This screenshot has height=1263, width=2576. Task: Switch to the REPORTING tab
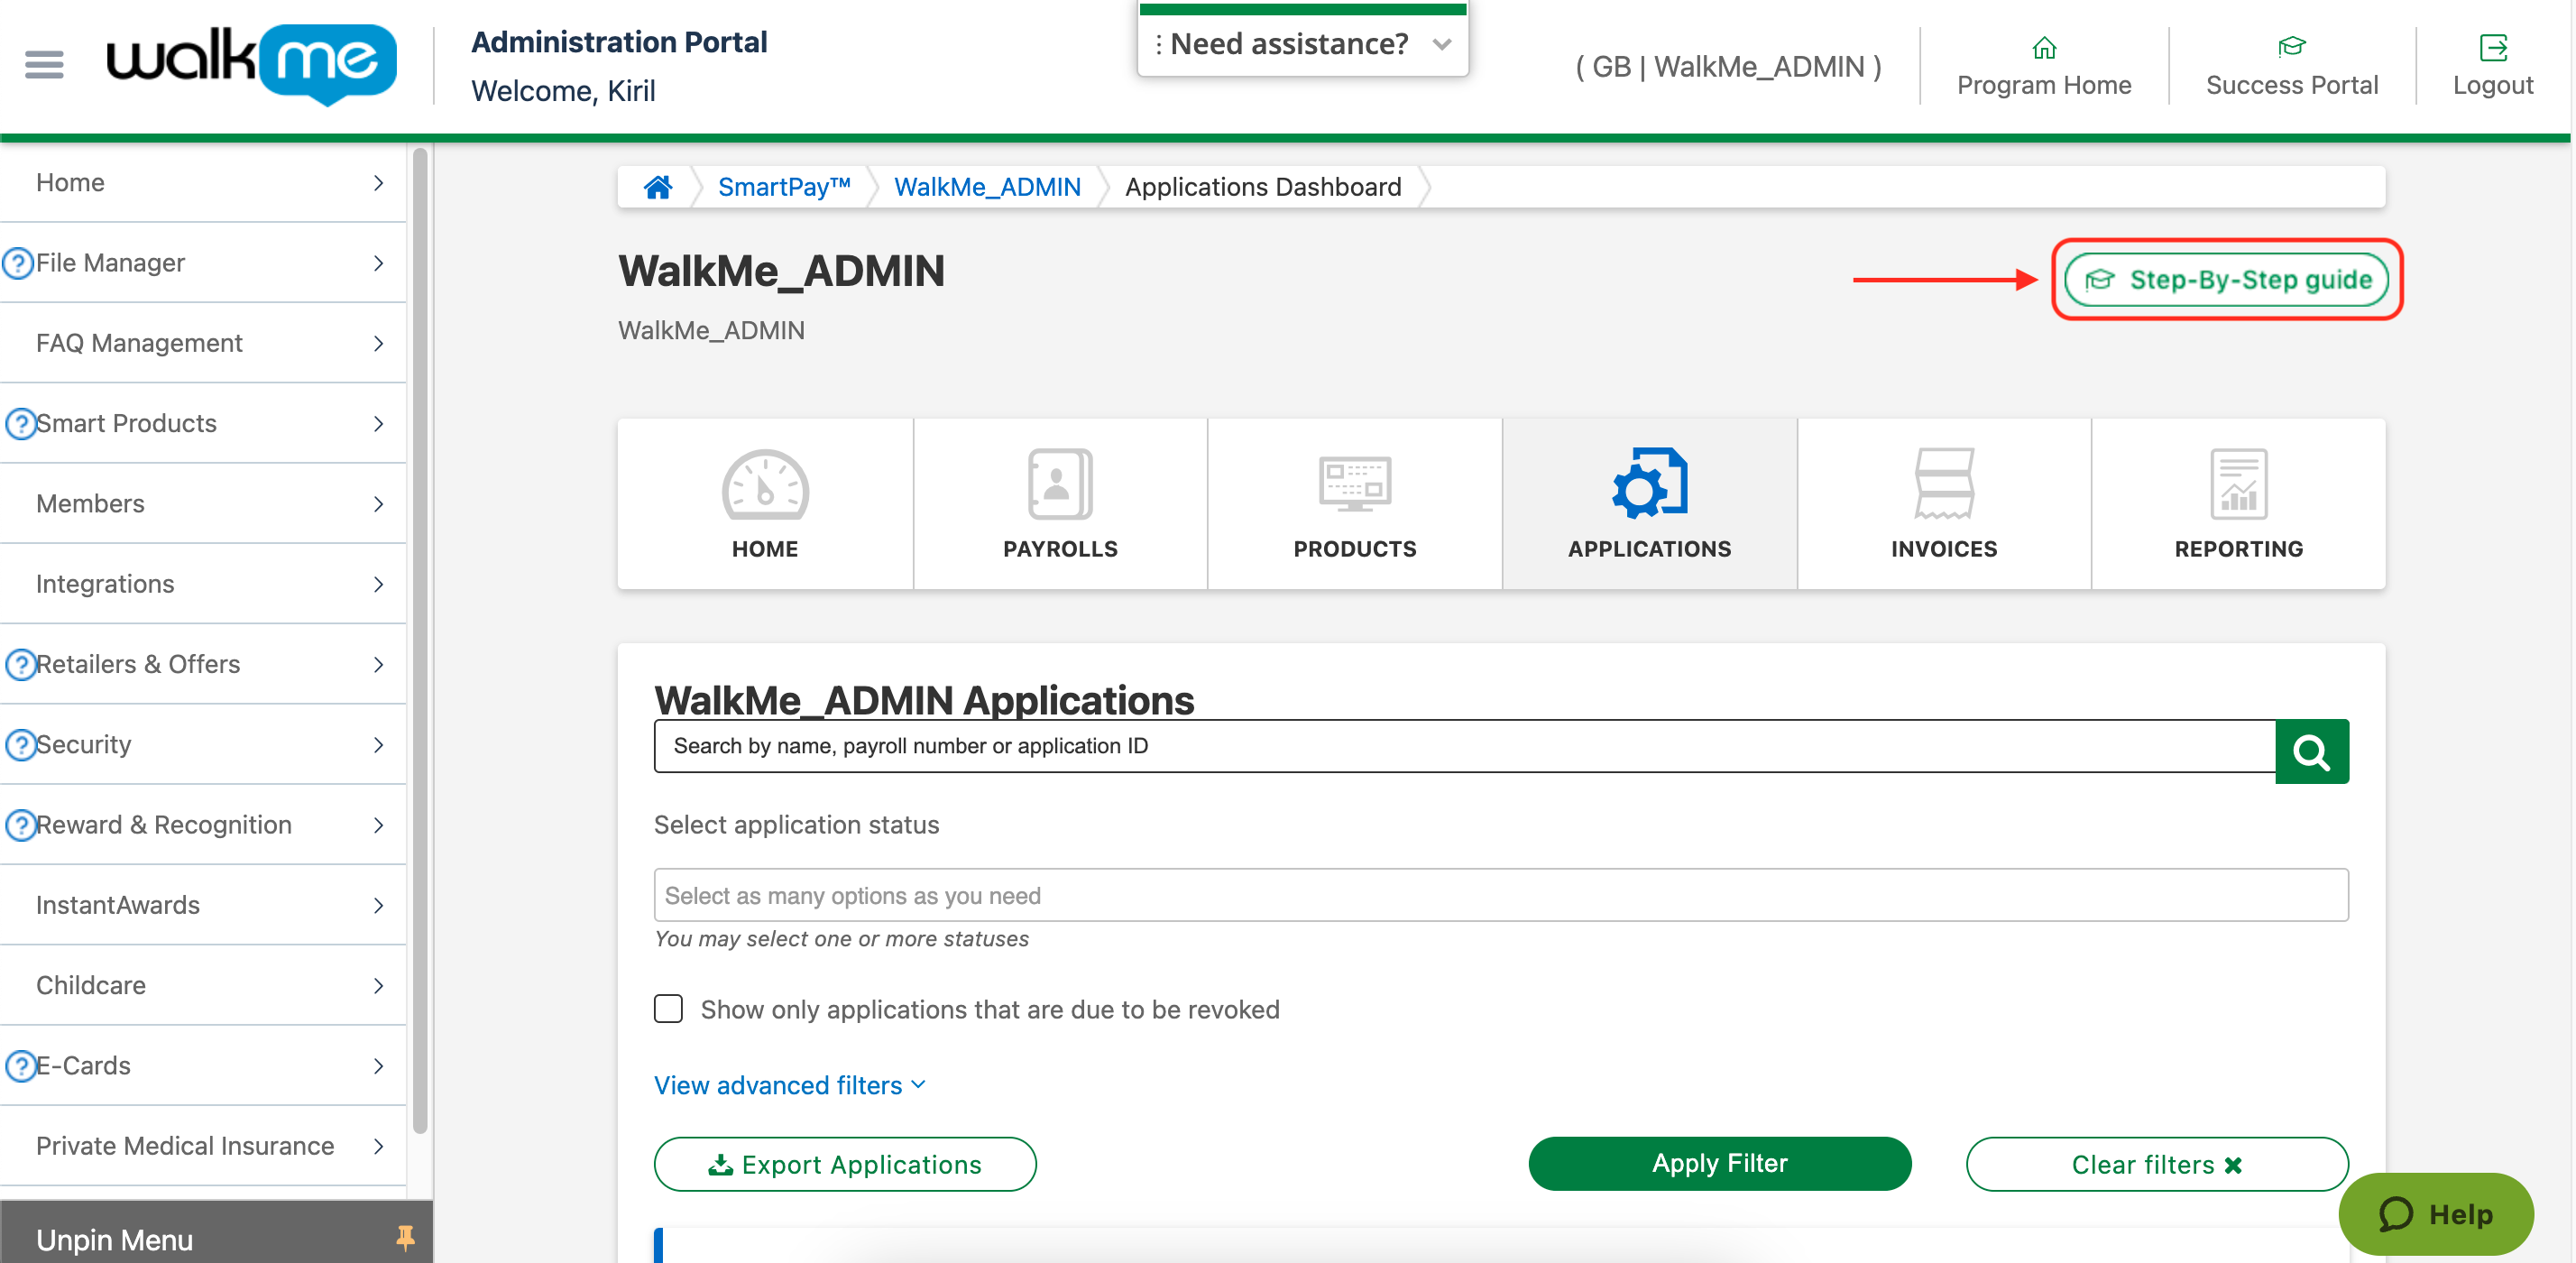[x=2238, y=503]
